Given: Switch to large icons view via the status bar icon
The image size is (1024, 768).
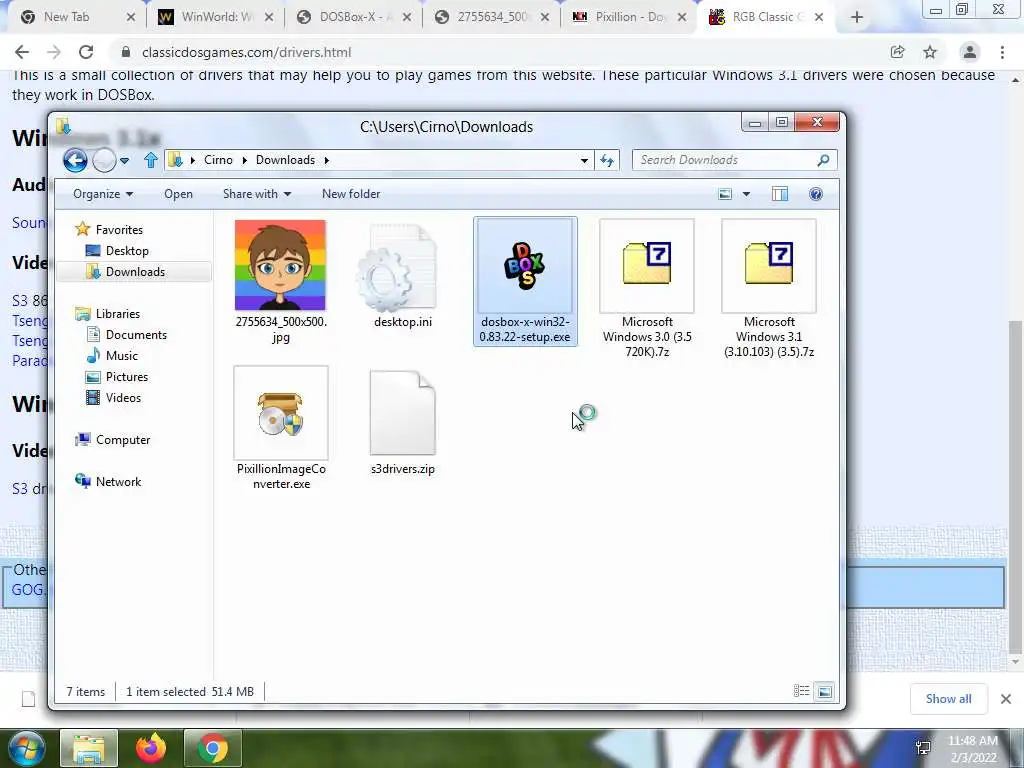Looking at the screenshot, I should (x=824, y=691).
